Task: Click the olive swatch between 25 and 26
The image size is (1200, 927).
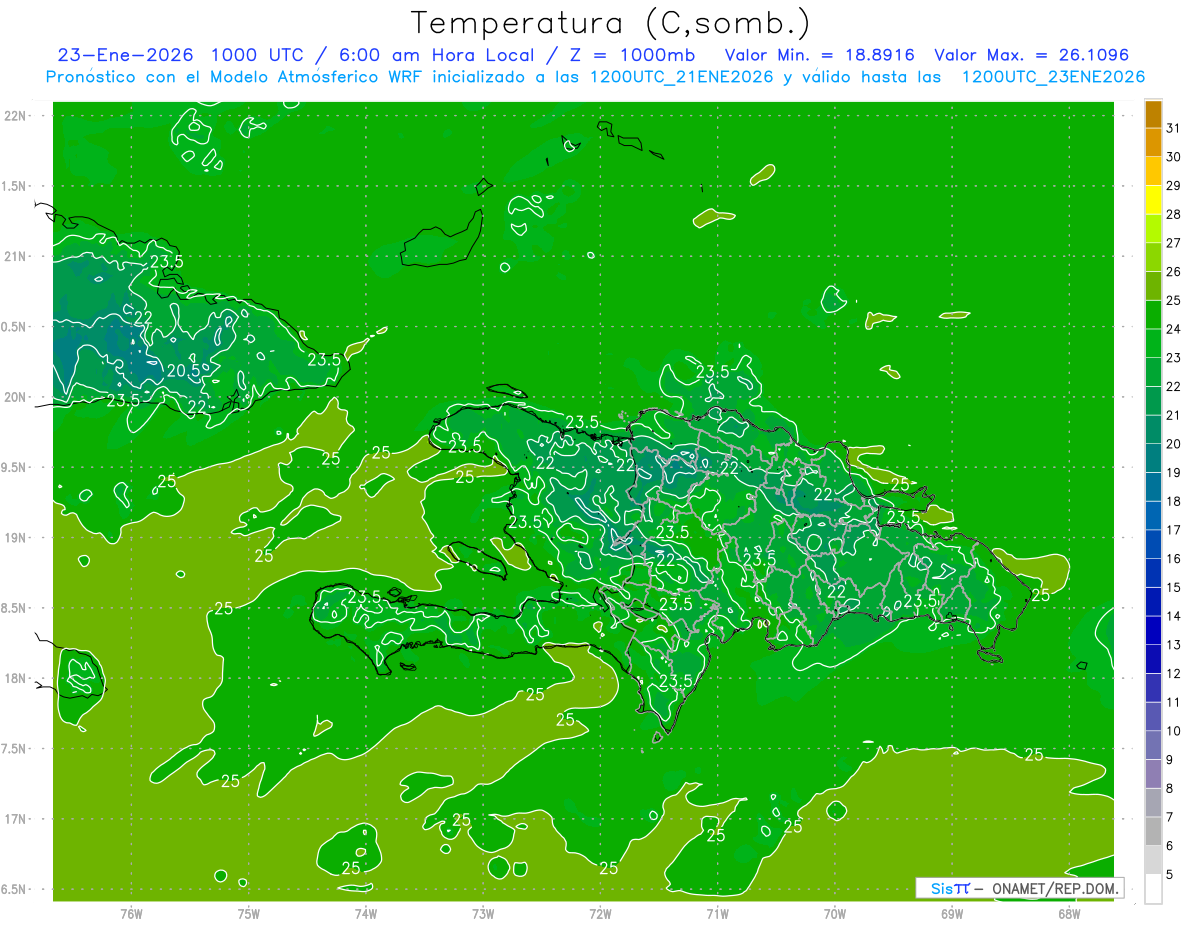Action: (x=1153, y=286)
